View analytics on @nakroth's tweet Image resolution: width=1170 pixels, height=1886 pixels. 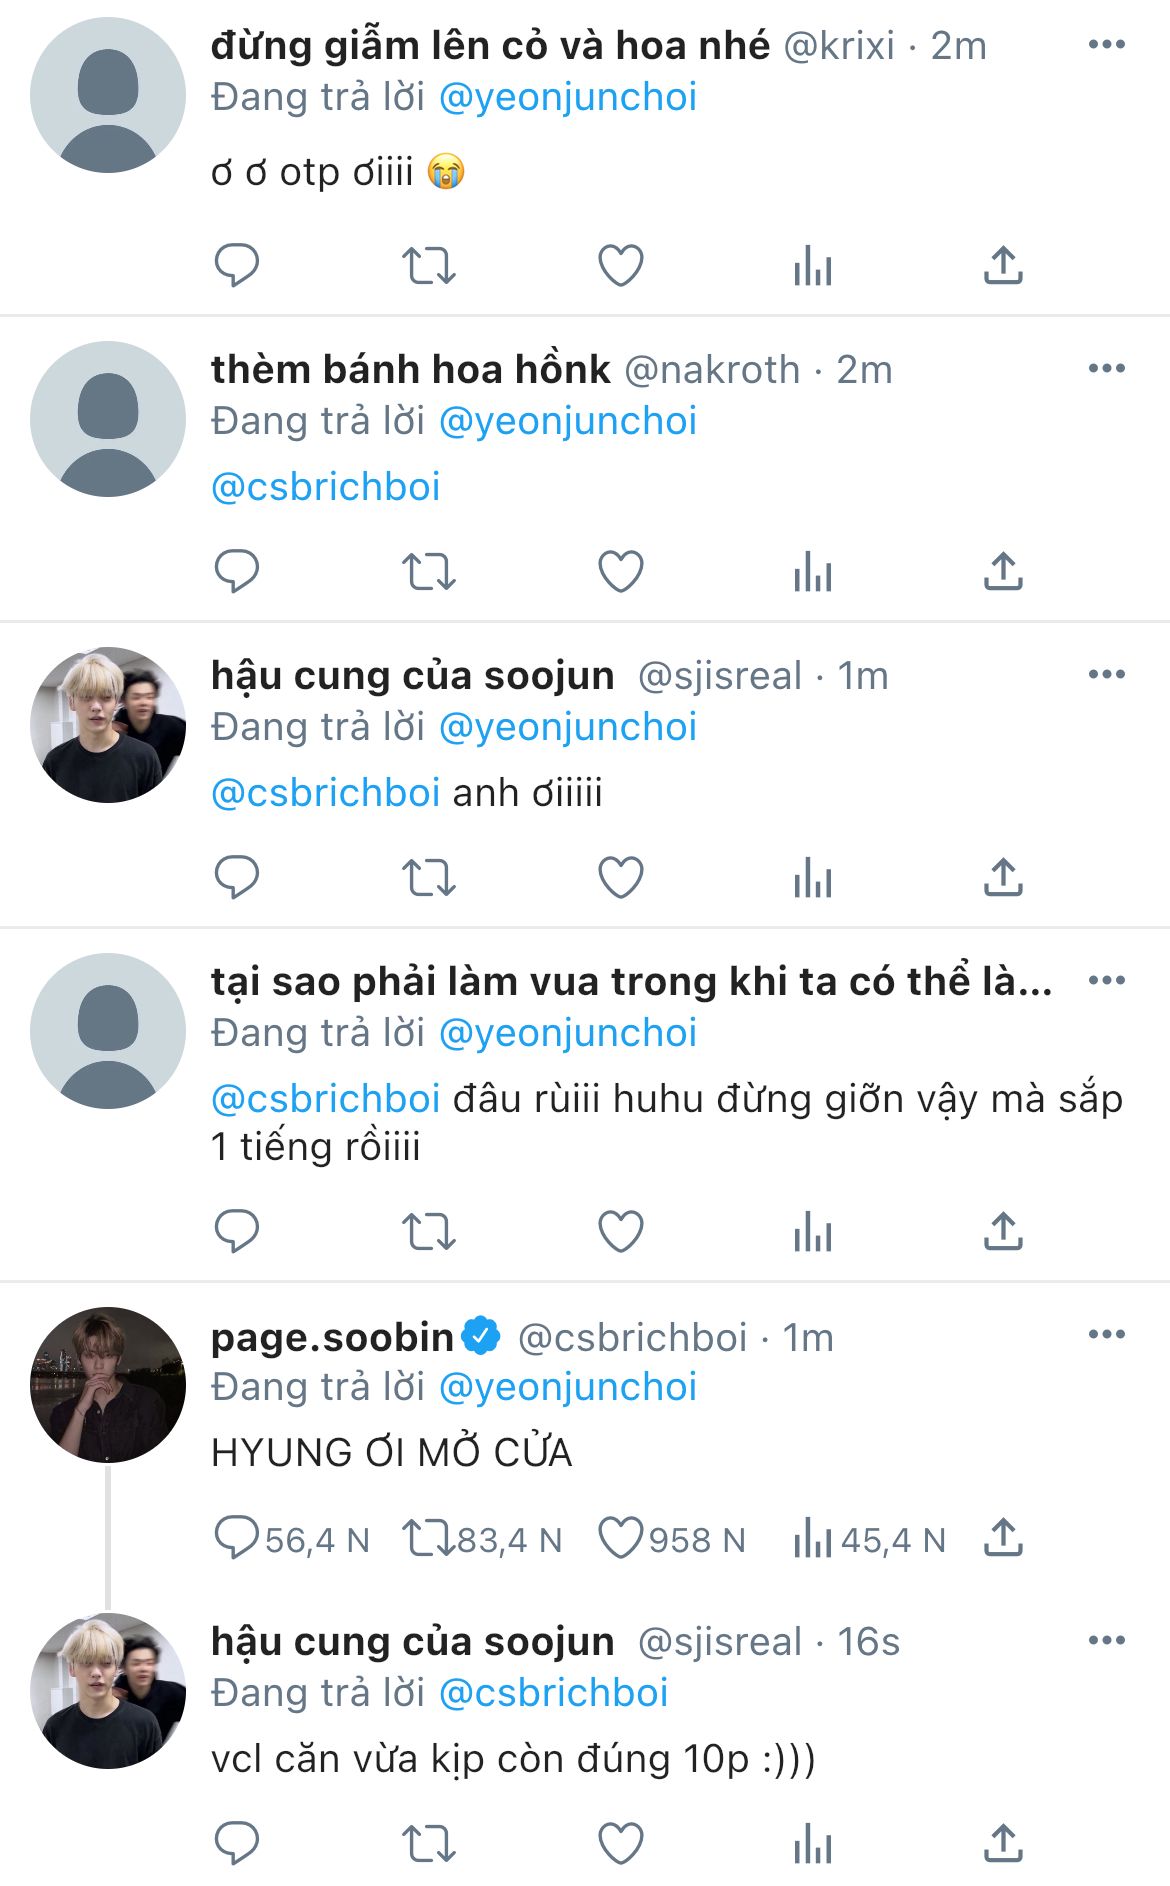click(812, 572)
